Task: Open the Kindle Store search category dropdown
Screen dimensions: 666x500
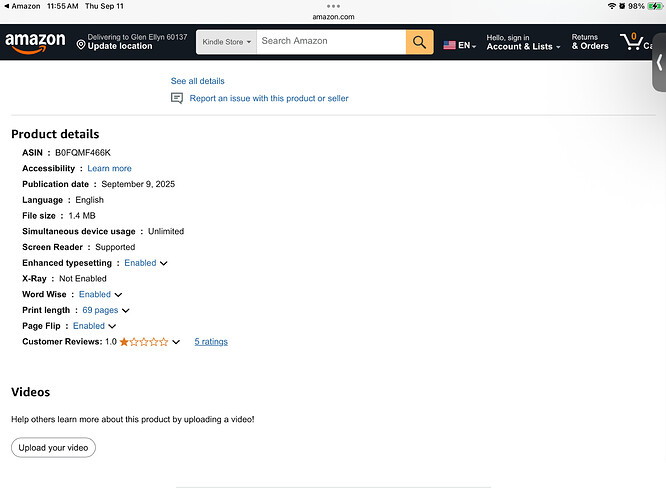Action: coord(226,42)
